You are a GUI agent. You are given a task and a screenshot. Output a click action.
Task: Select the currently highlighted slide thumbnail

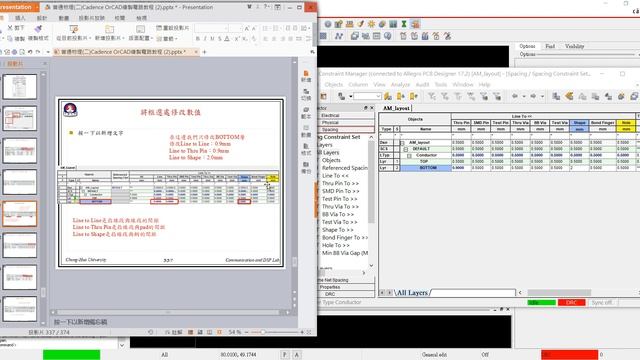(x=20, y=214)
